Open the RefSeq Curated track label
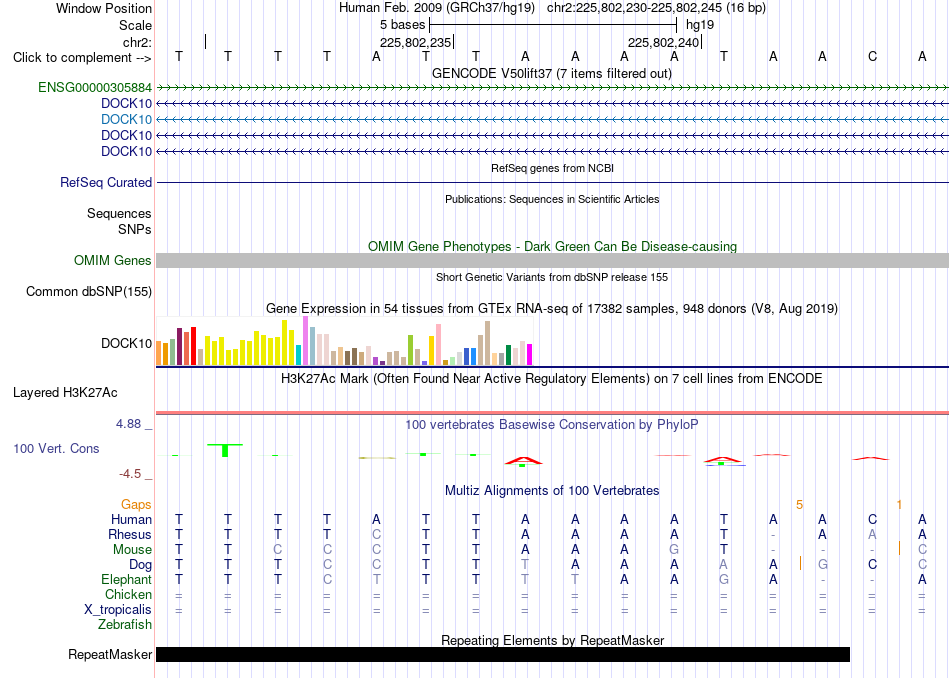 click(106, 182)
